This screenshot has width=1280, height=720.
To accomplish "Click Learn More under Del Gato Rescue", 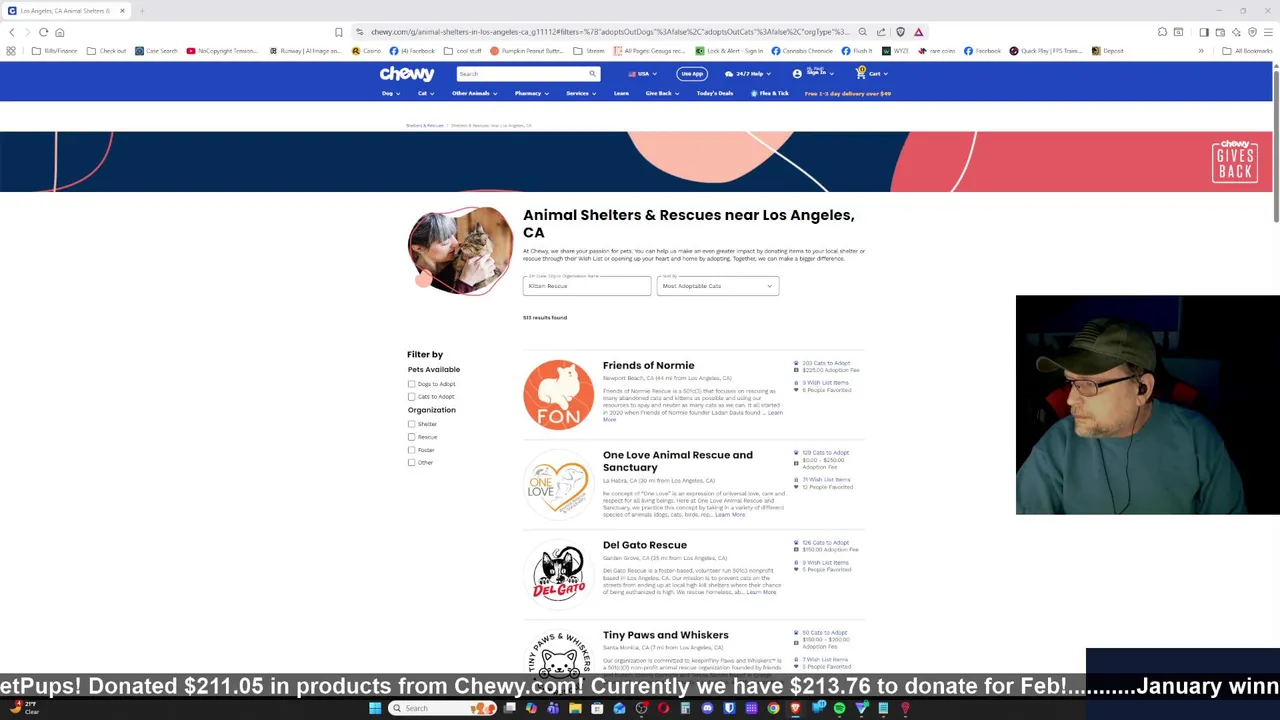I will (x=761, y=592).
